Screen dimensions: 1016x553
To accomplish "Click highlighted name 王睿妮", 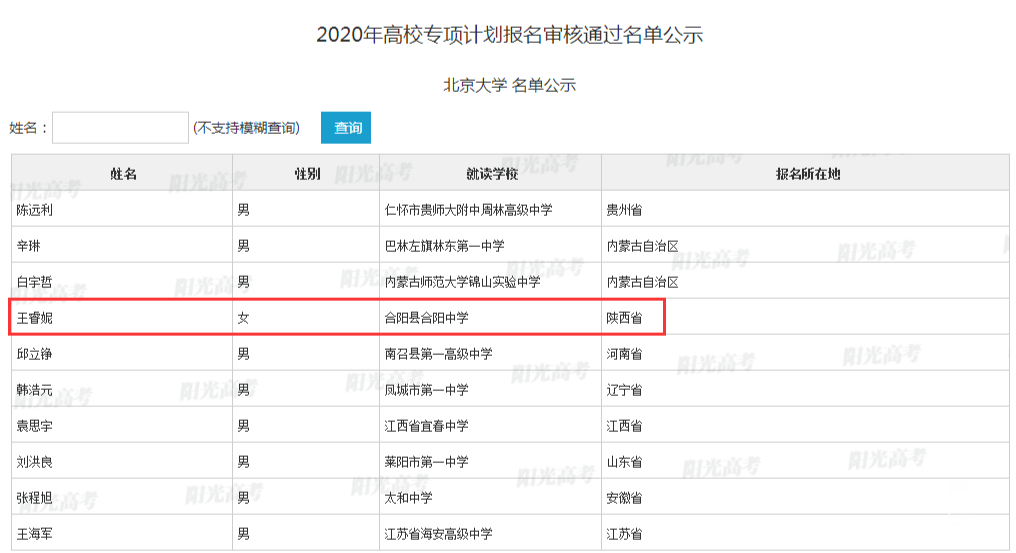I will point(35,318).
